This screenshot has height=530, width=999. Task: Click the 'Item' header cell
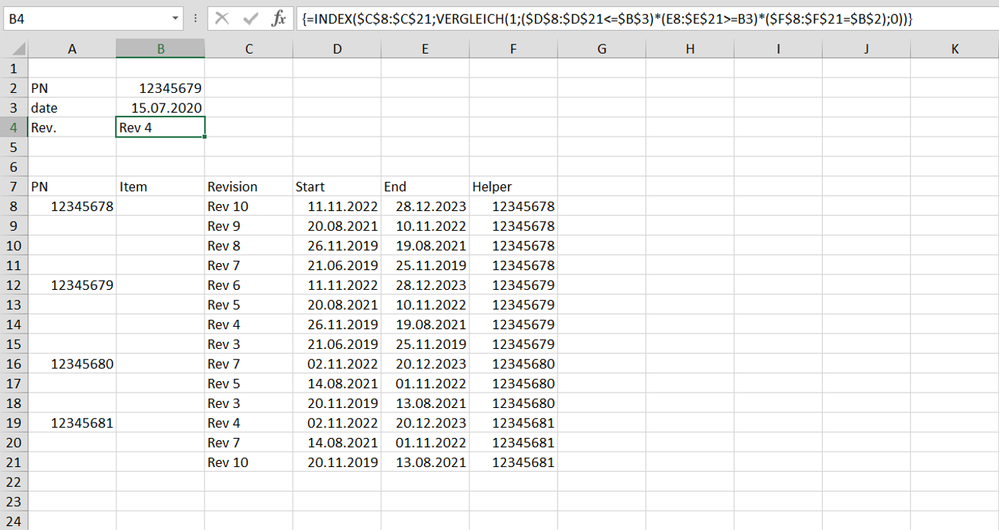pyautogui.click(x=161, y=187)
